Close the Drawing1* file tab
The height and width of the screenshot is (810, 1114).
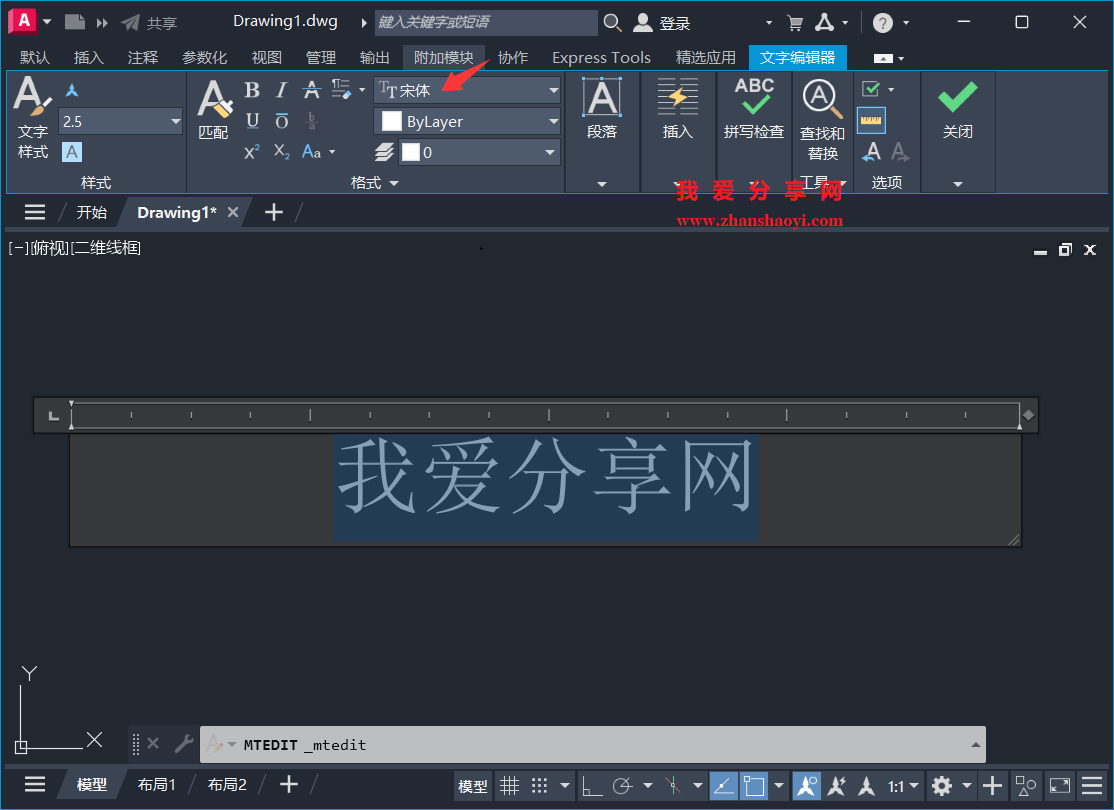(232, 212)
